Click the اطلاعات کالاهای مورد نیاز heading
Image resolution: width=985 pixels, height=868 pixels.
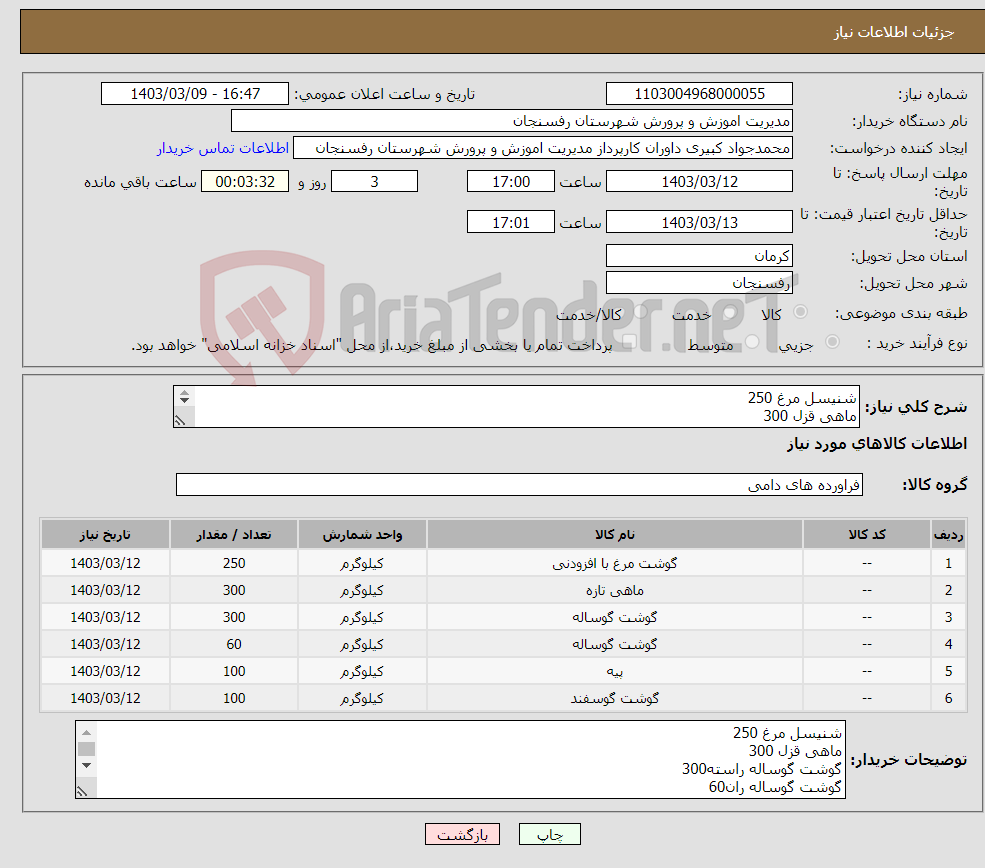pyautogui.click(x=876, y=444)
